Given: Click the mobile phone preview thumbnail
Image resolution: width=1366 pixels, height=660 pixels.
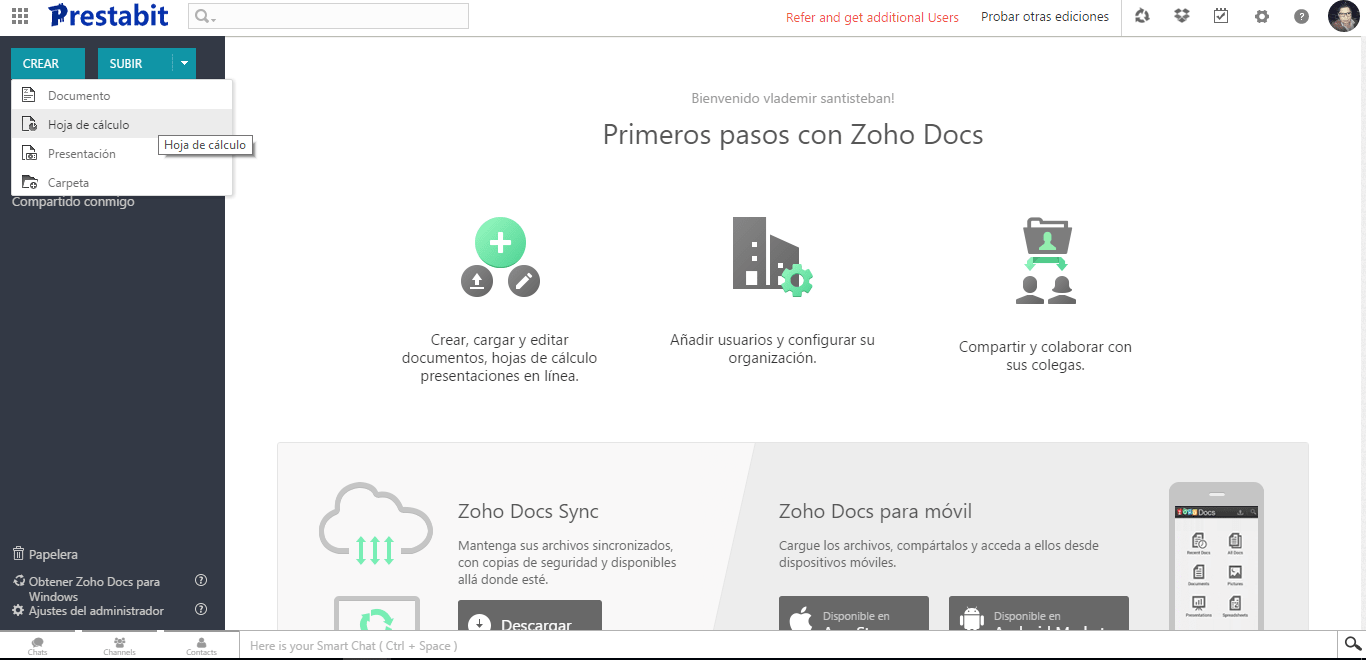Looking at the screenshot, I should pyautogui.click(x=1216, y=556).
